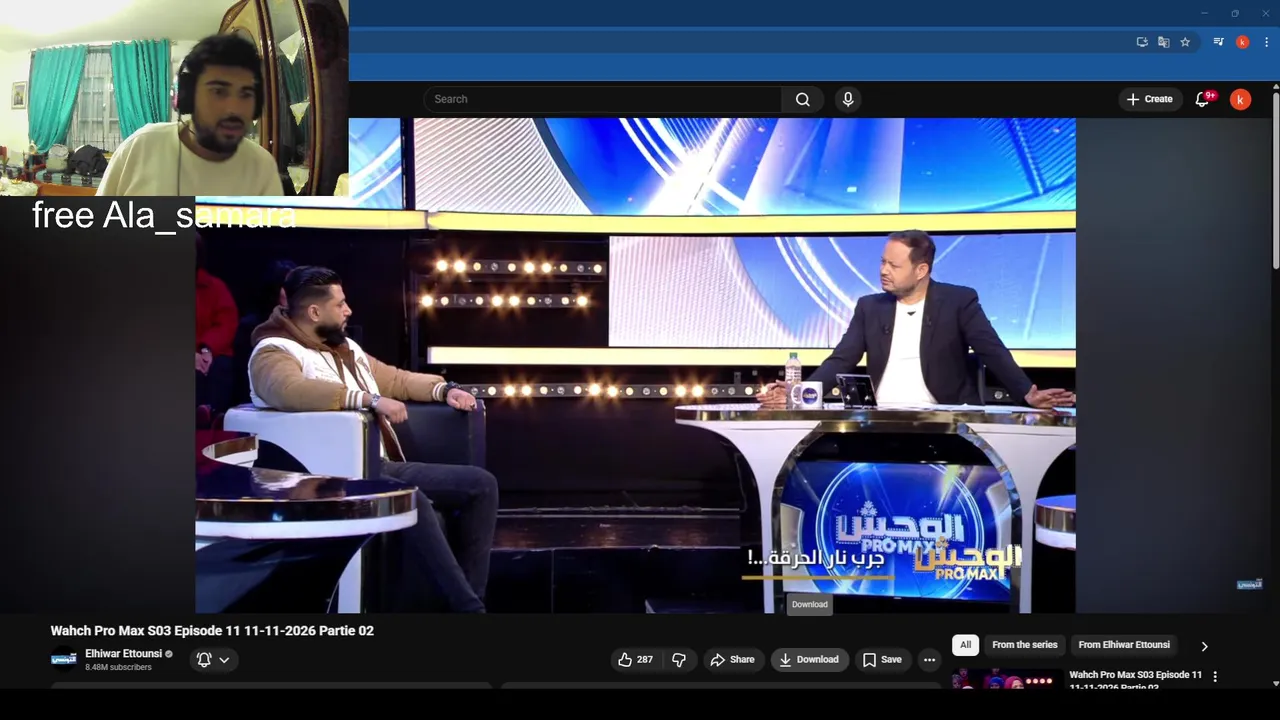Like the video with thumbs up
The height and width of the screenshot is (720, 1280).
pyautogui.click(x=635, y=660)
